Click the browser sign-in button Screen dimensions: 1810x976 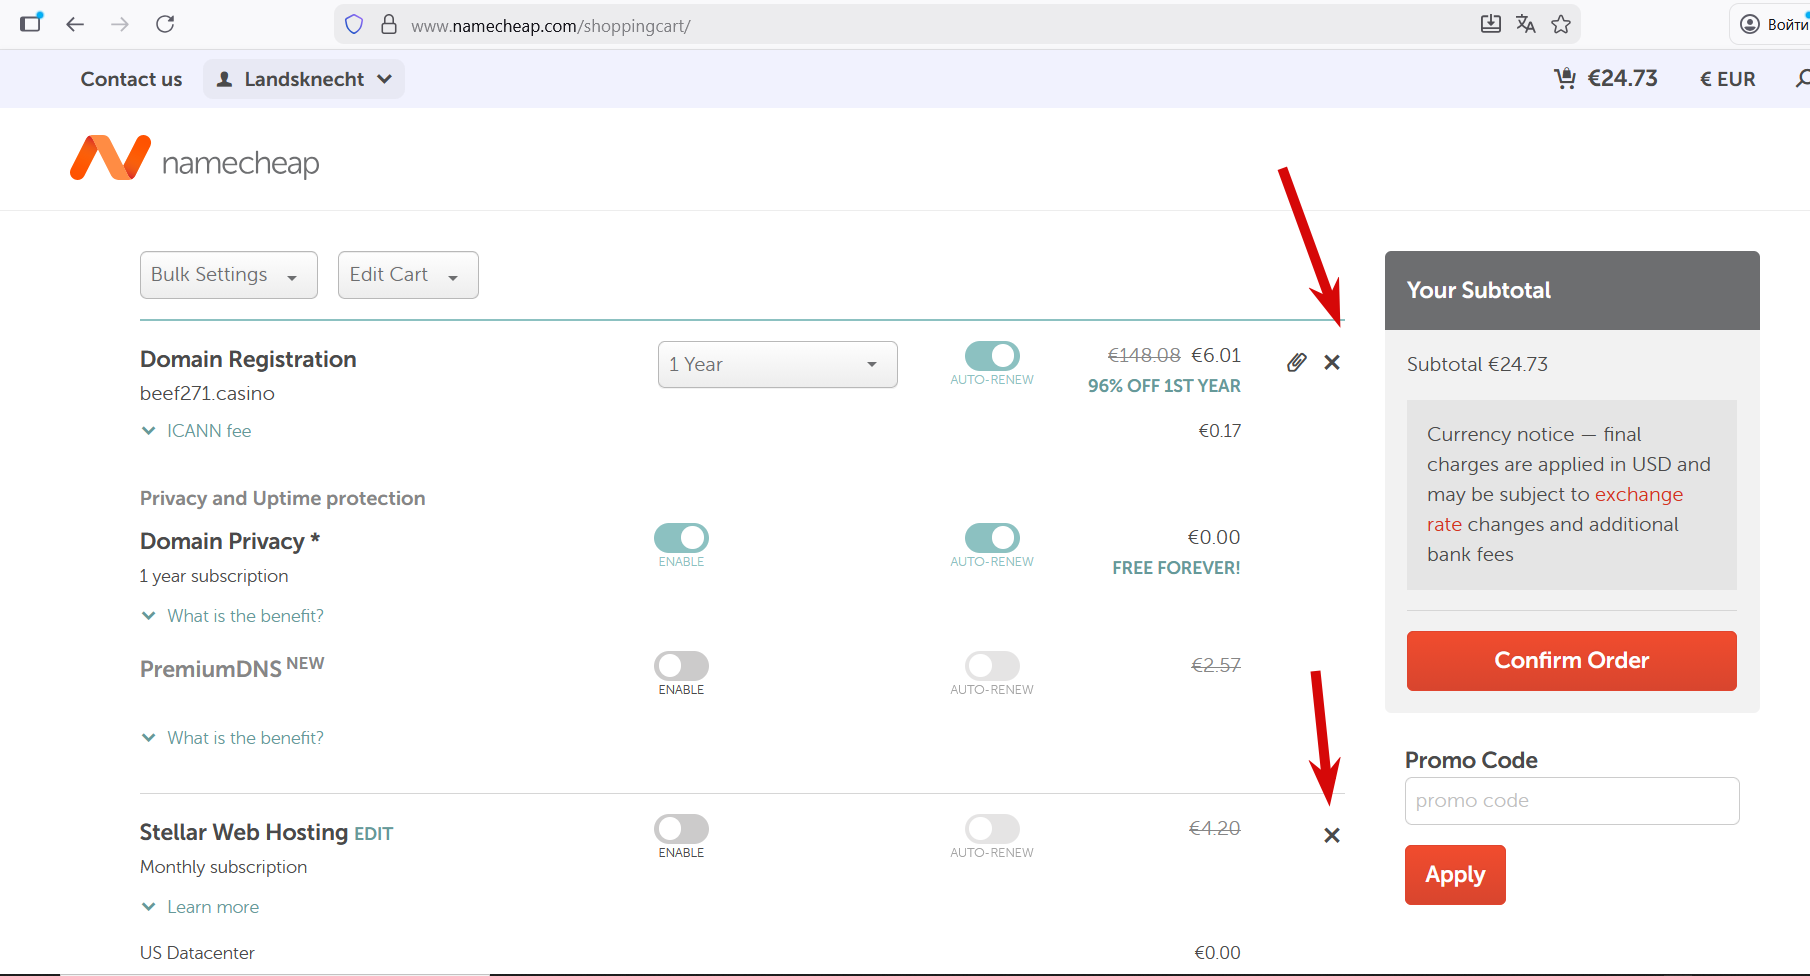pyautogui.click(x=1771, y=24)
